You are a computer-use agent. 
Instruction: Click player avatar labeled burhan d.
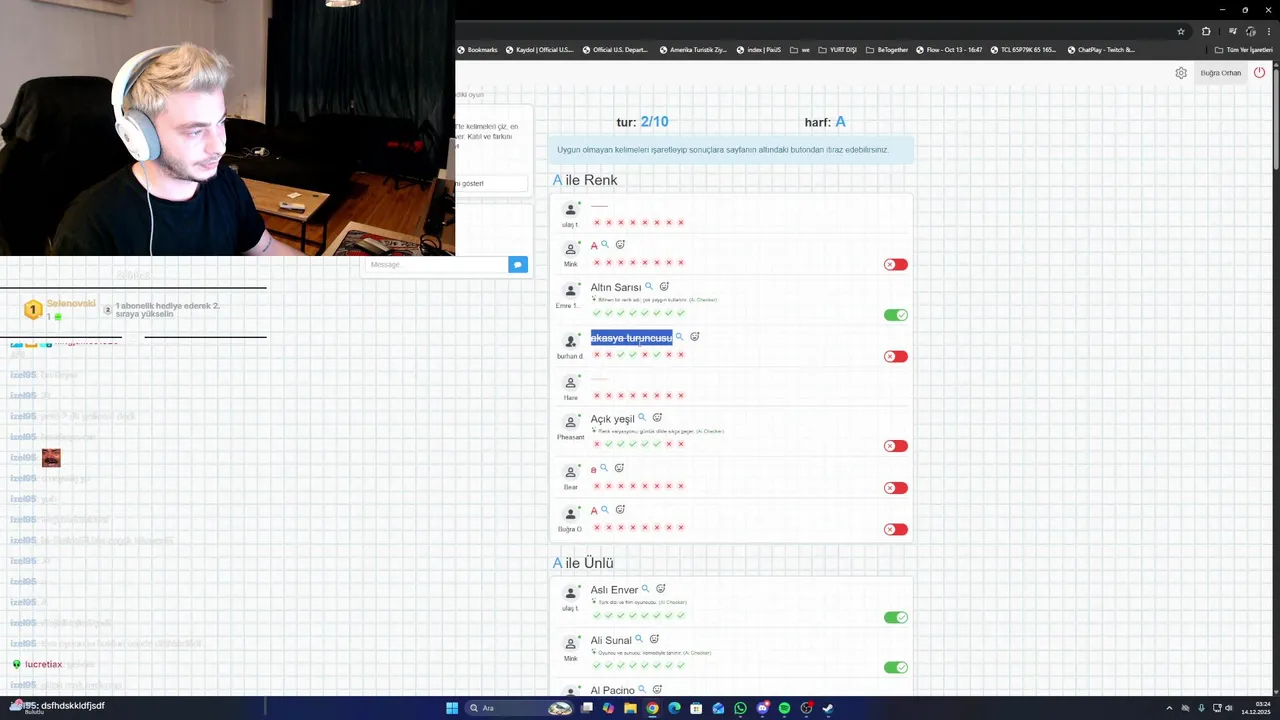(x=571, y=341)
